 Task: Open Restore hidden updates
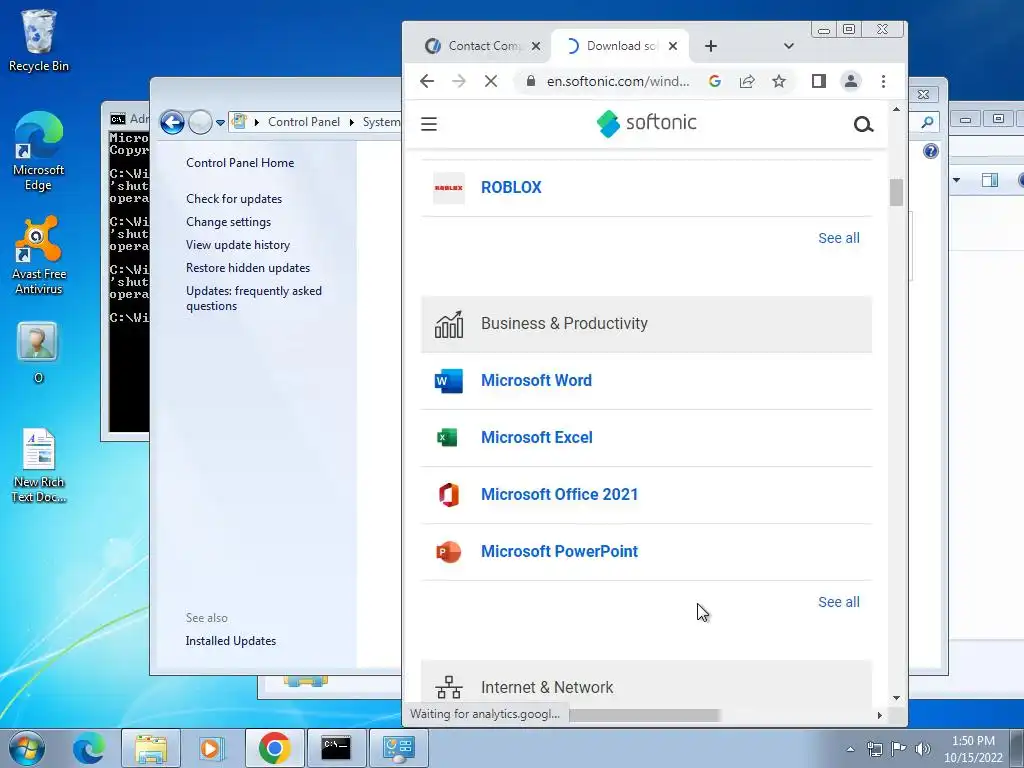[248, 268]
